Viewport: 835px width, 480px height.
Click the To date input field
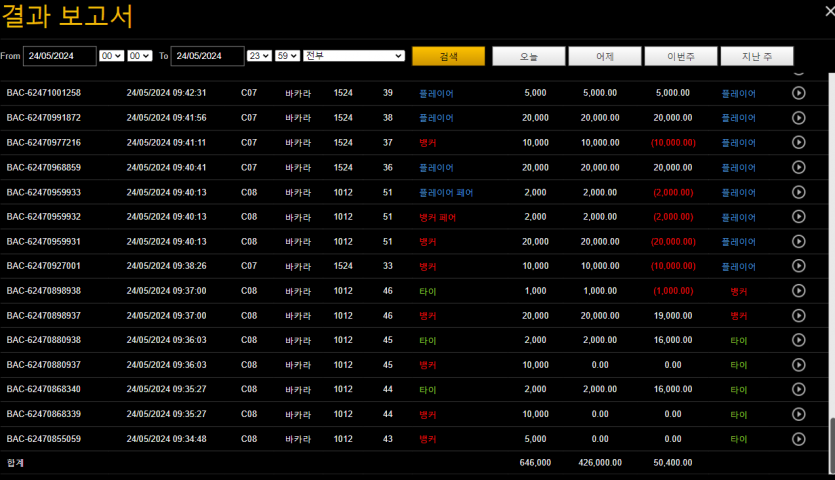point(208,56)
